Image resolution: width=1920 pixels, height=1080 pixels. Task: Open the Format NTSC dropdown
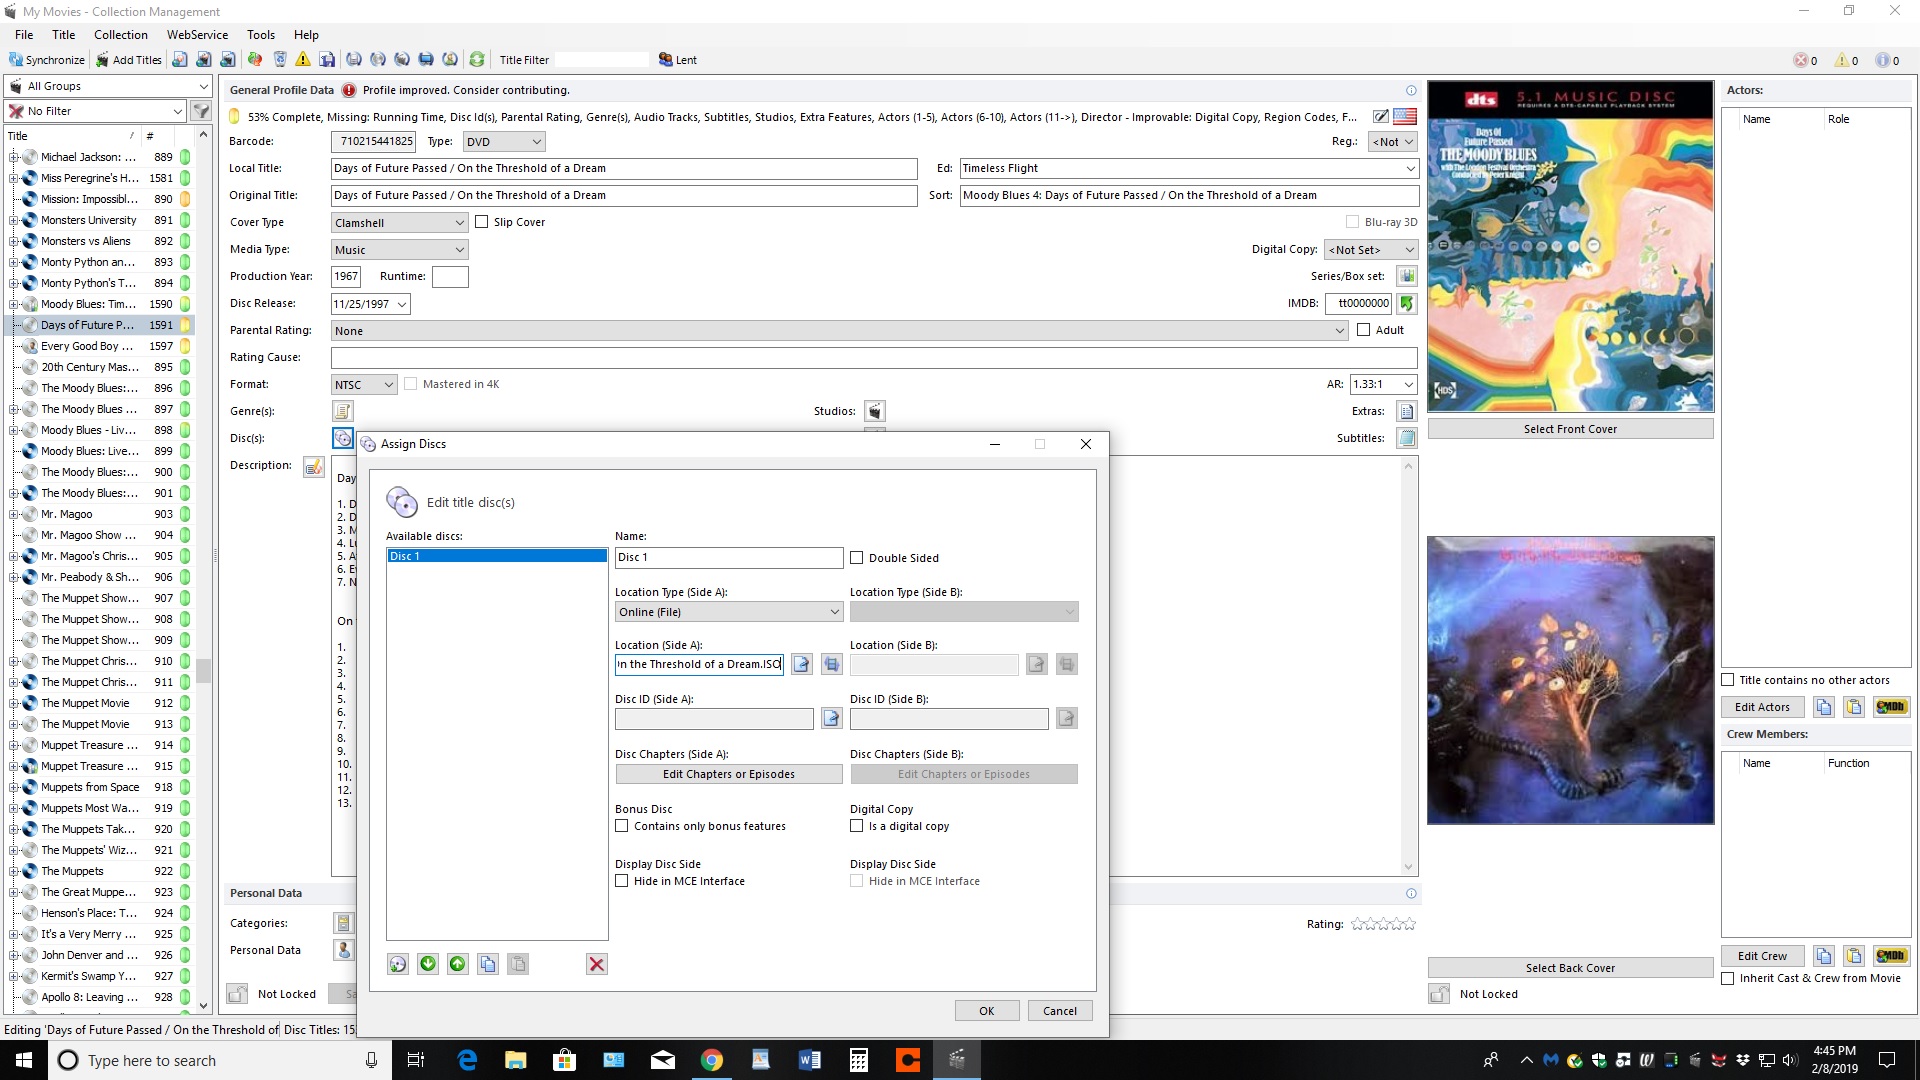point(364,385)
